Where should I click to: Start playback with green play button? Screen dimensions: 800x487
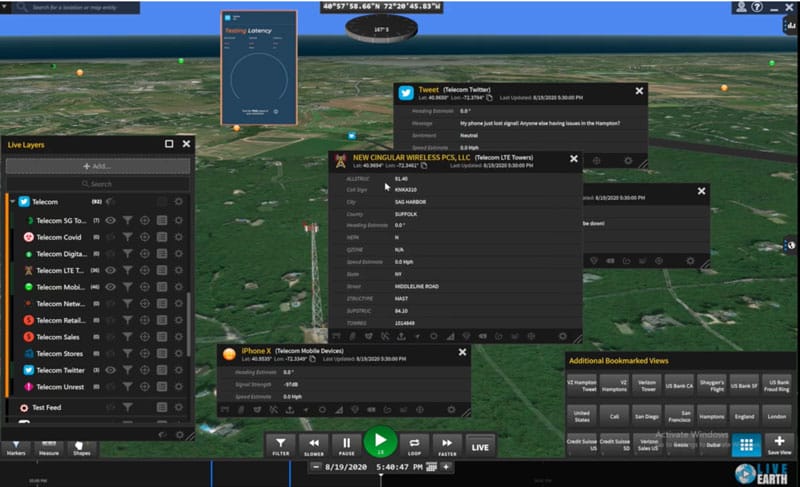coord(380,442)
